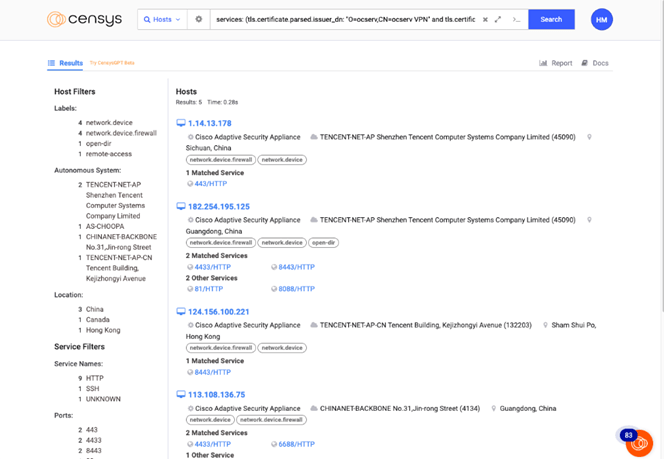The width and height of the screenshot is (664, 459).
Task: Filter location by Hong Kong
Action: [103, 330]
